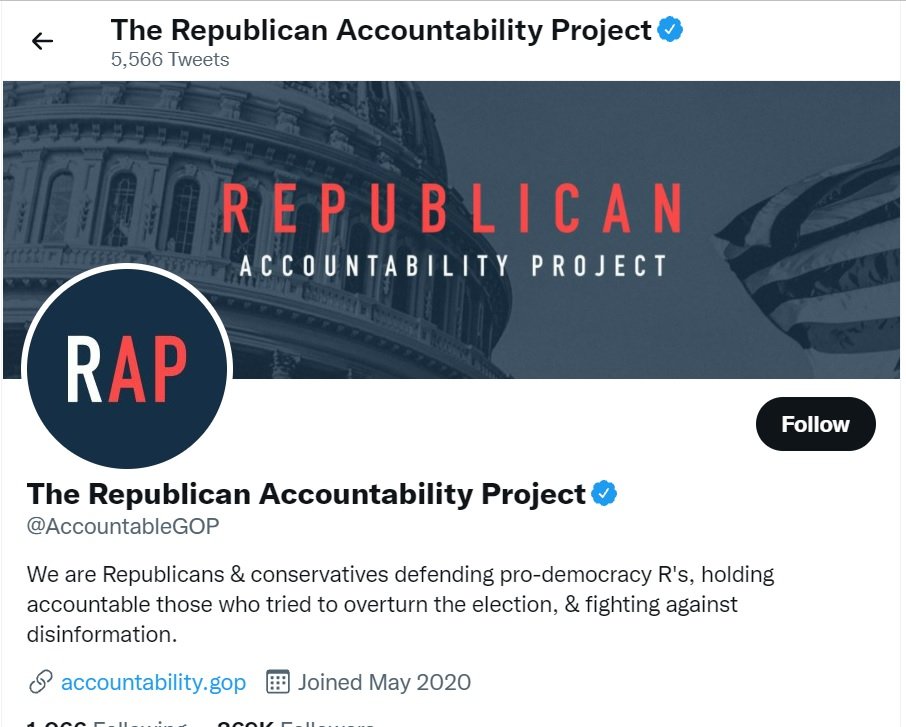Click the header title at the top
Image resolution: width=906 pixels, height=727 pixels.
(x=381, y=30)
